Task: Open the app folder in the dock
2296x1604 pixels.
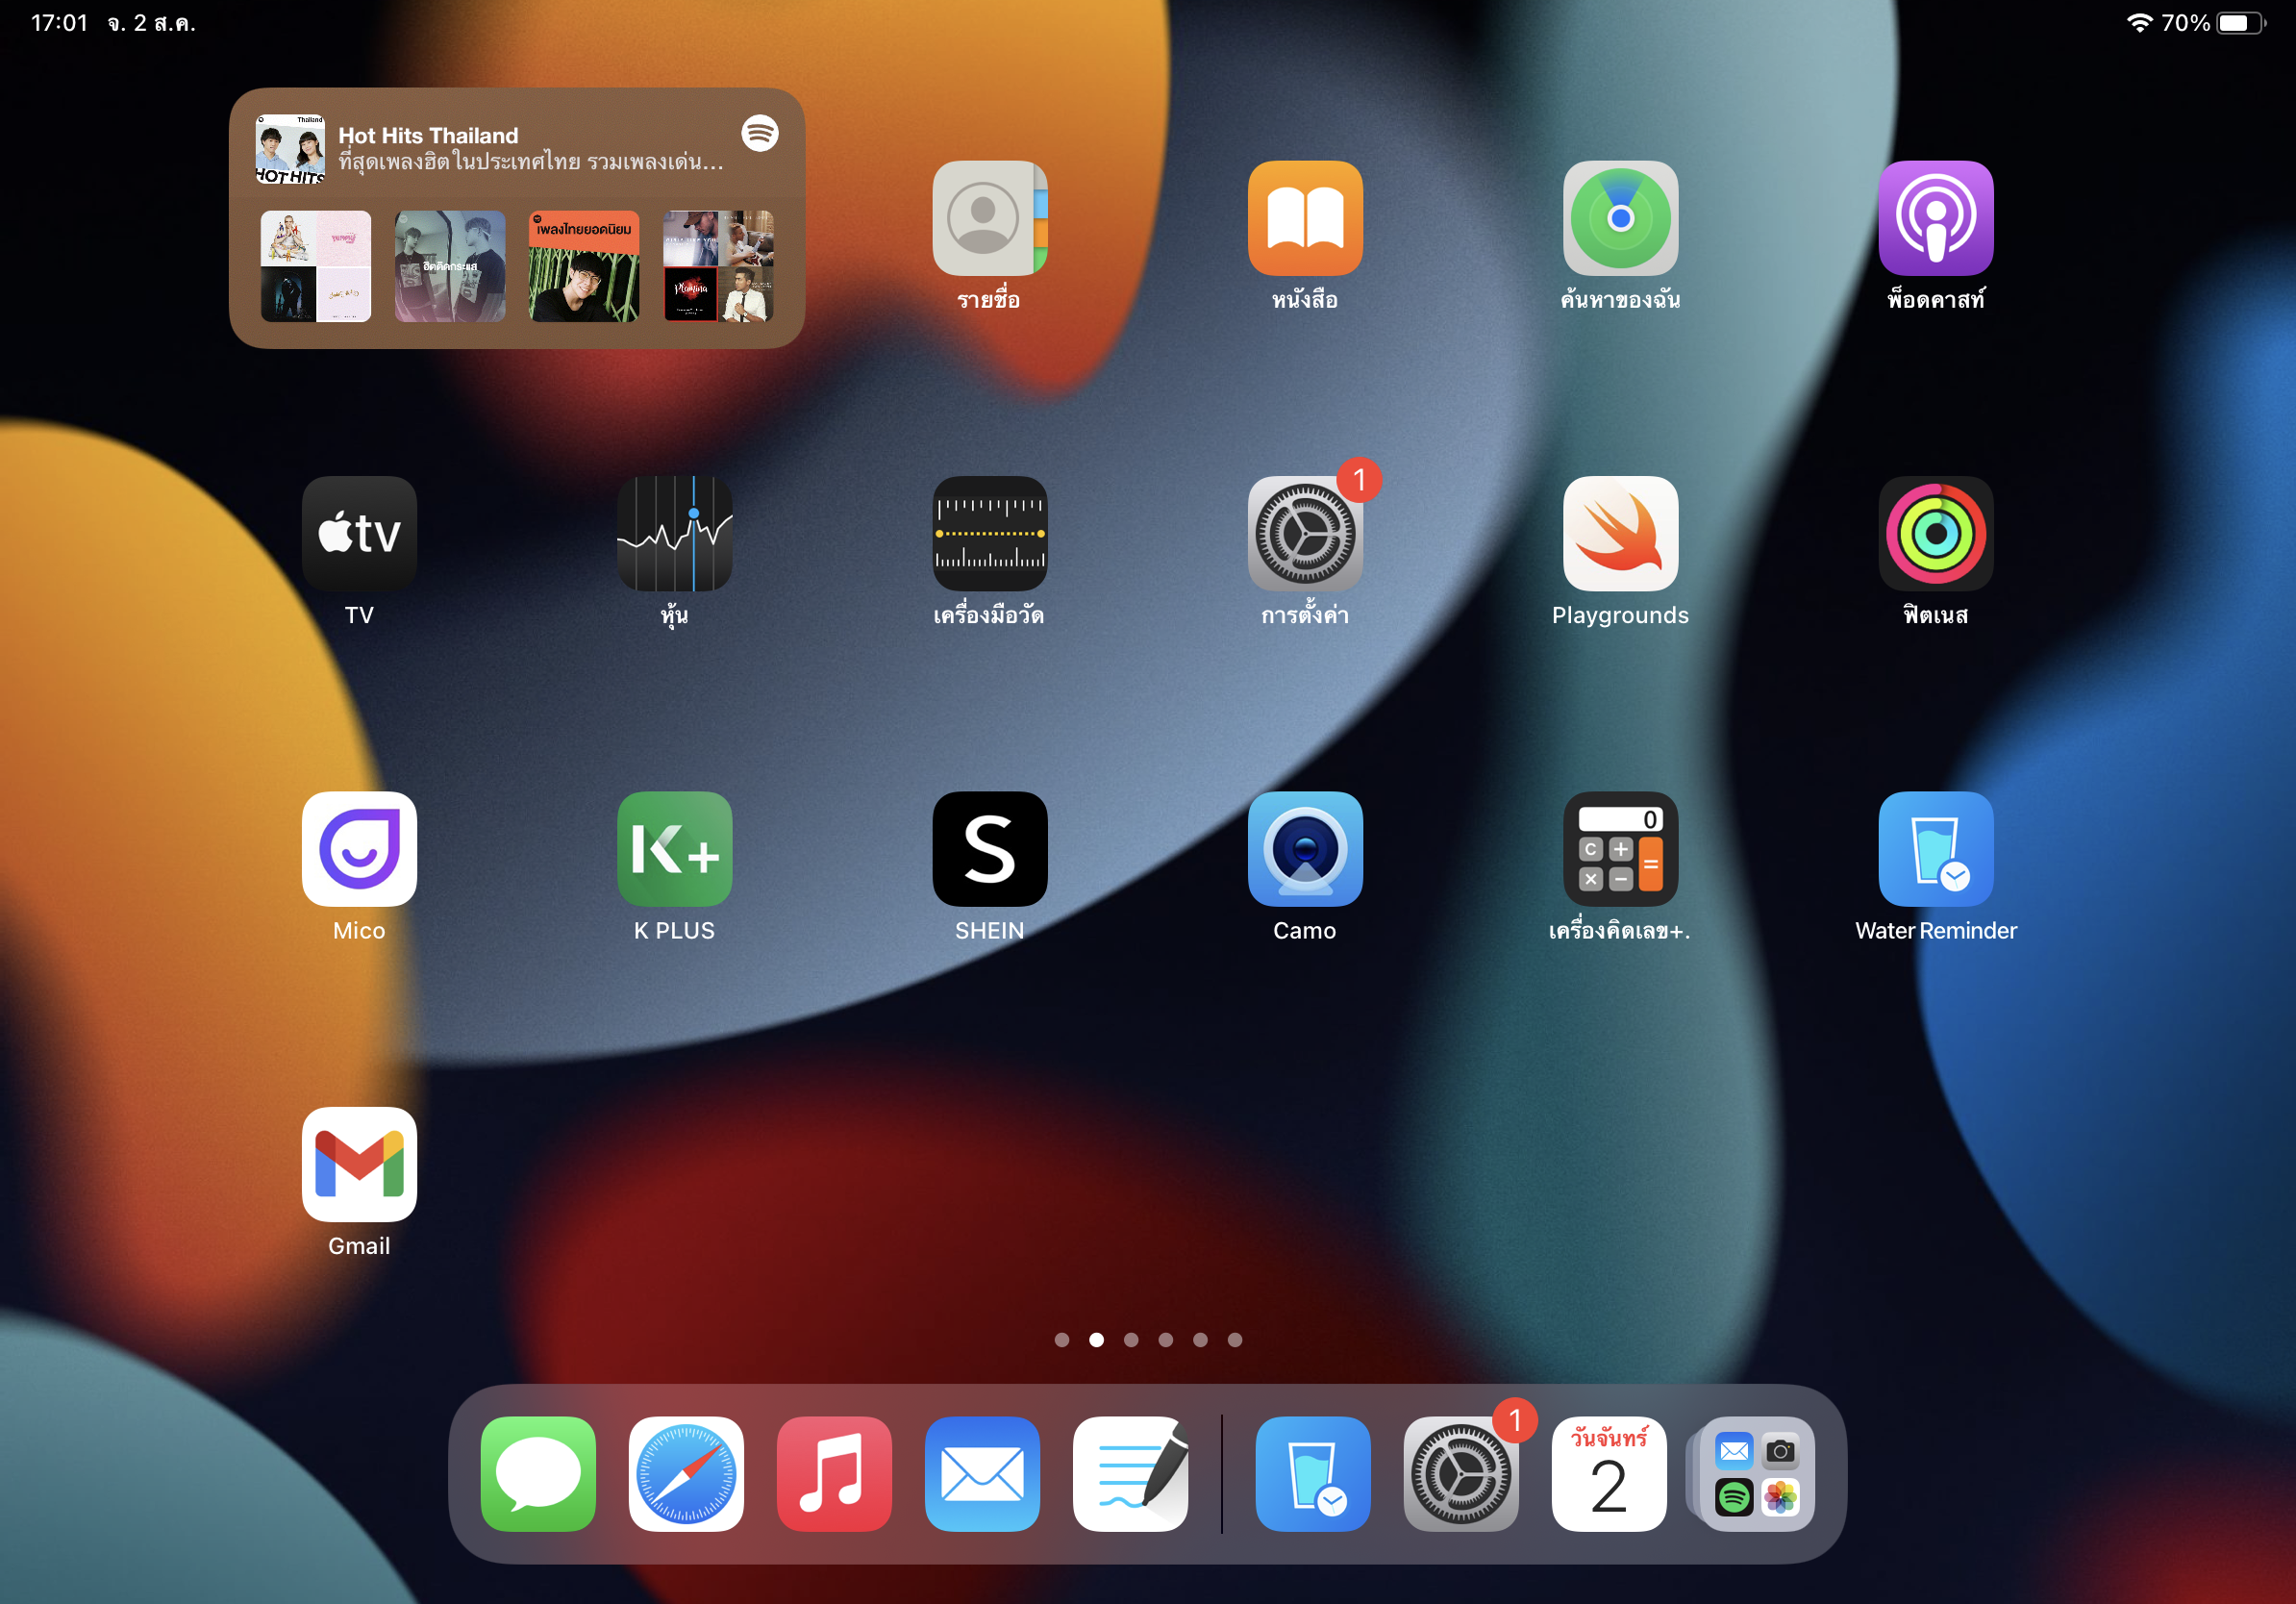Action: point(1756,1473)
